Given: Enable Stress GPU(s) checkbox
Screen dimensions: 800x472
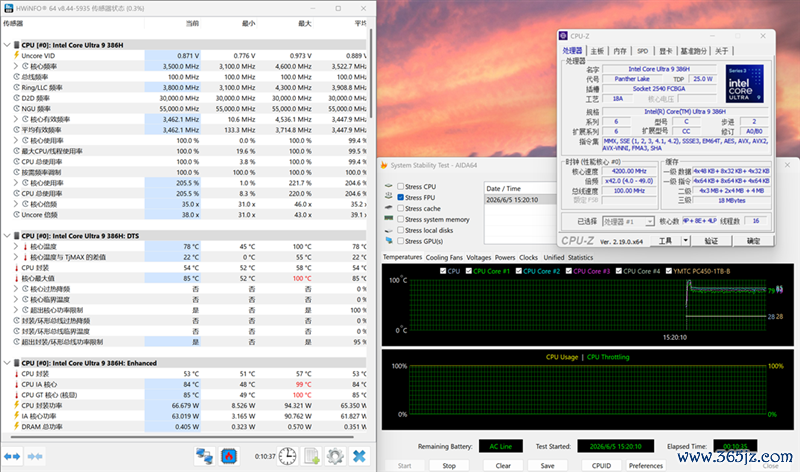Looking at the screenshot, I should click(x=401, y=241).
